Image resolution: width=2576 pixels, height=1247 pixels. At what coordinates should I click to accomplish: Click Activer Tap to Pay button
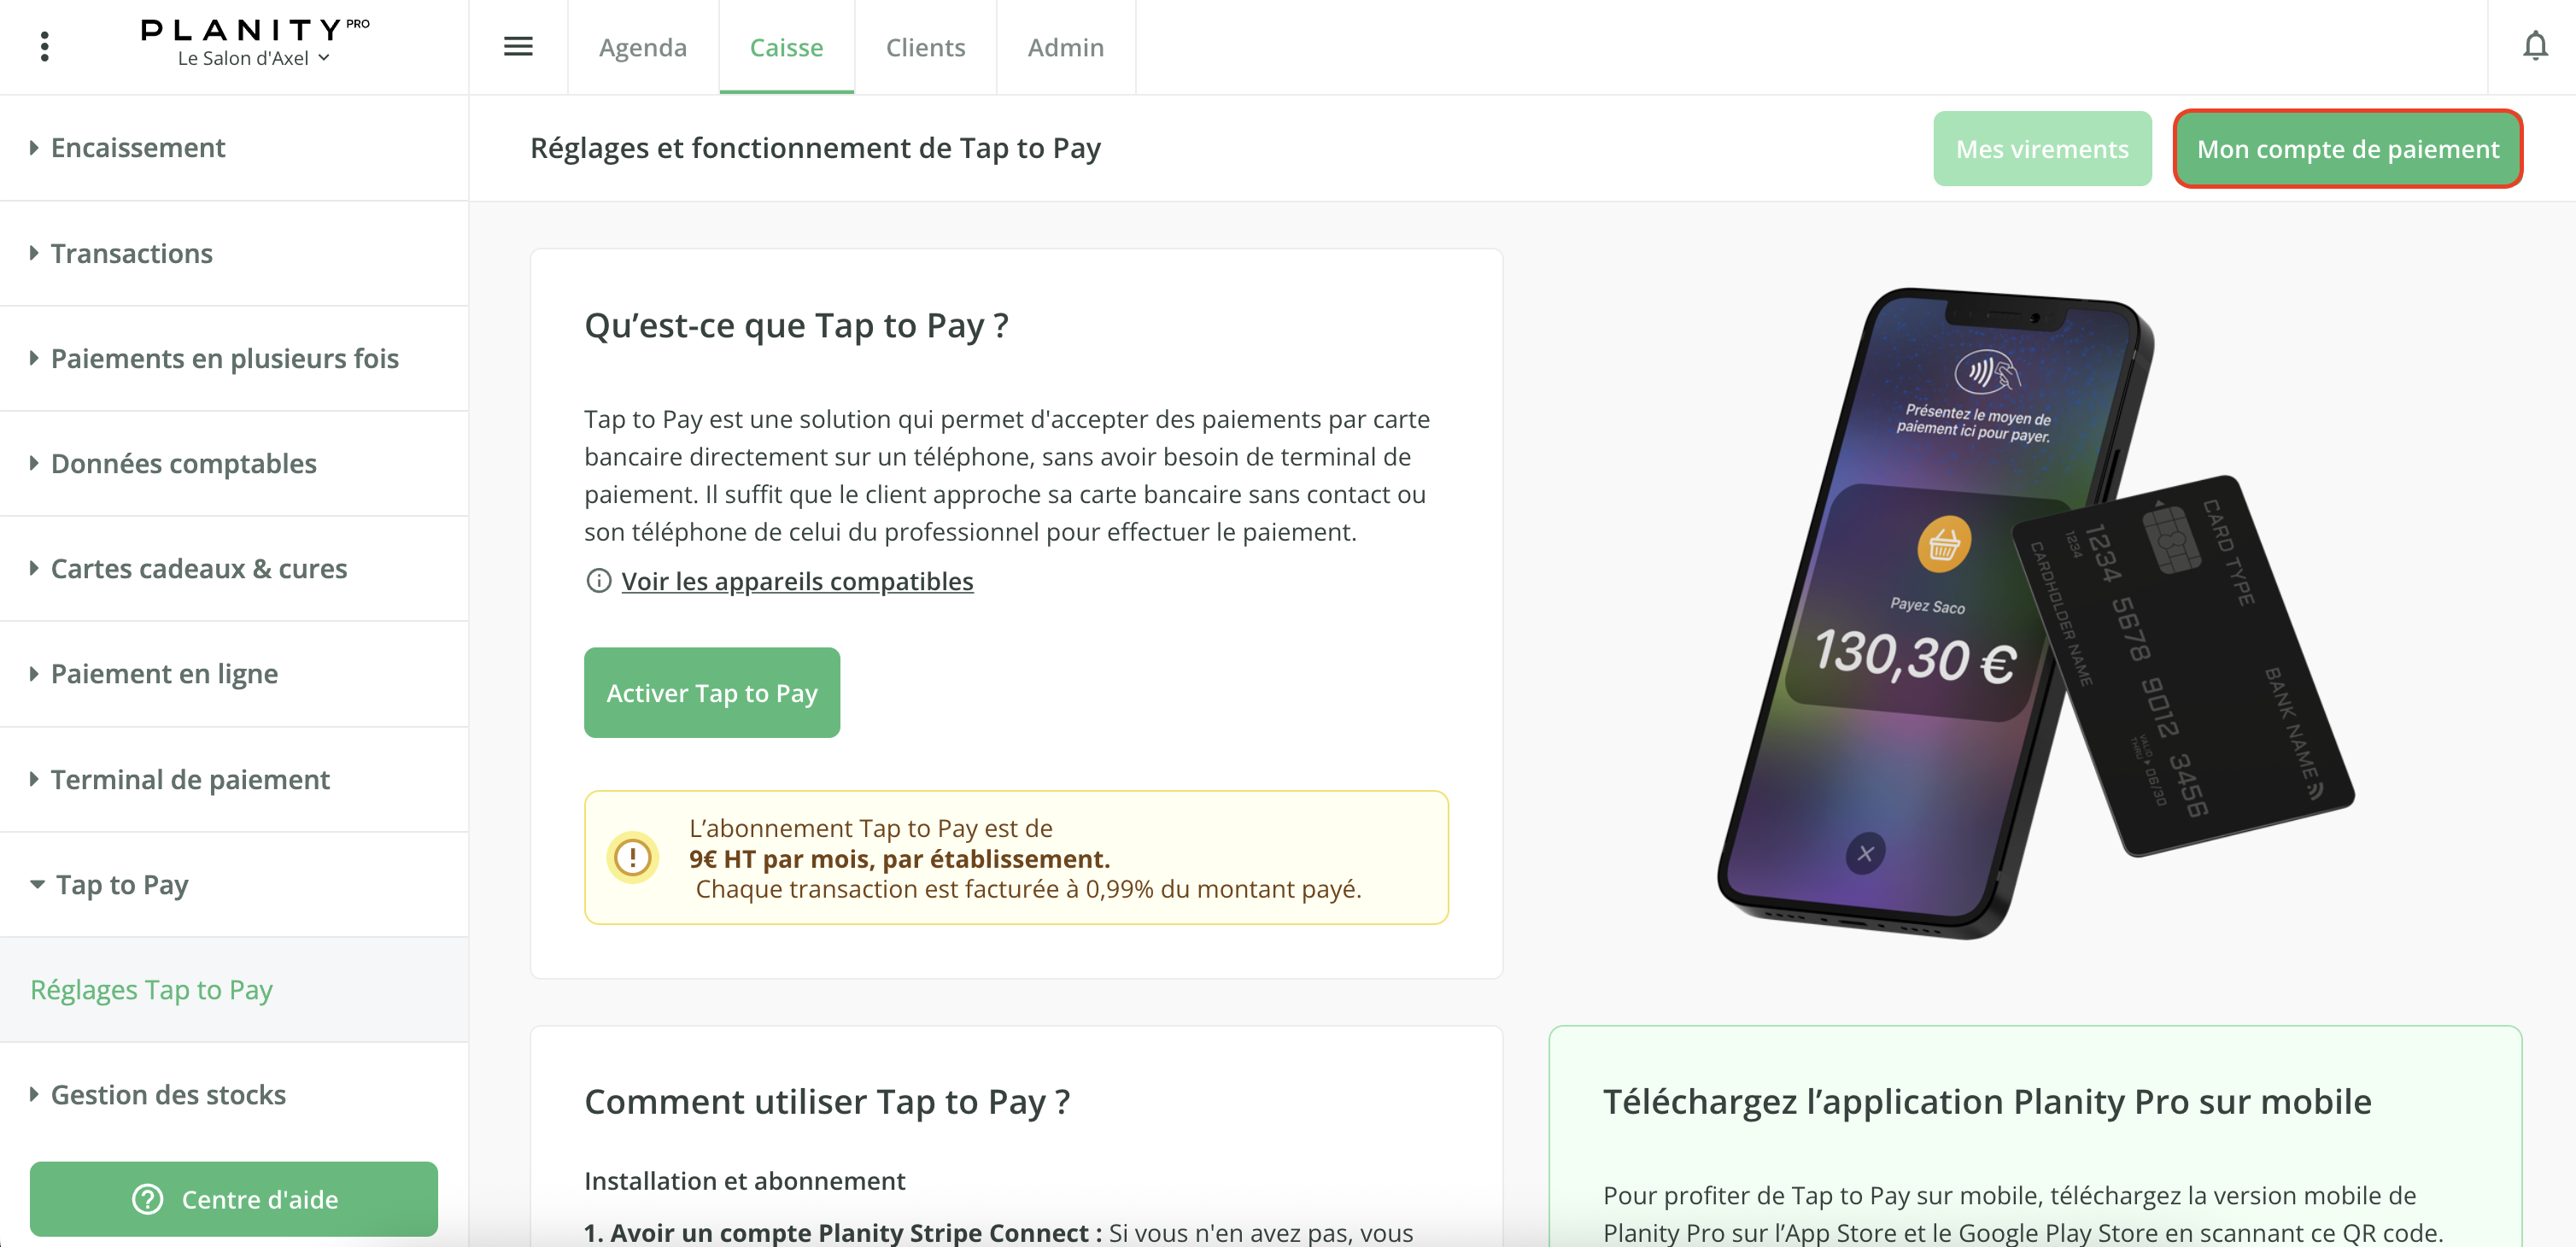tap(711, 693)
